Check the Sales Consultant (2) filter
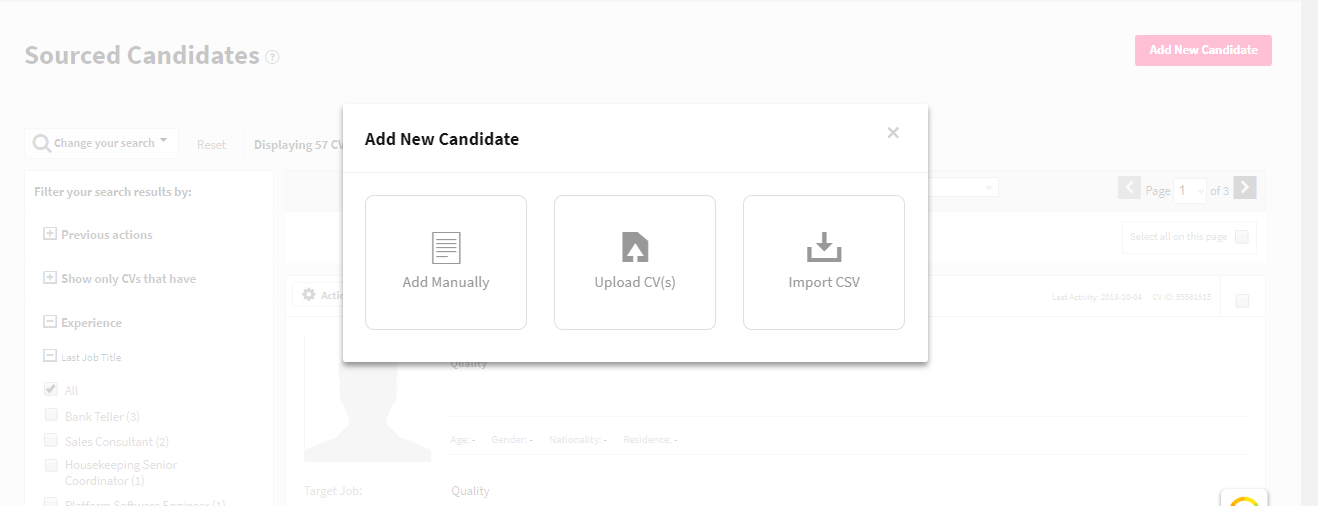Viewport: 1318px width, 506px height. [51, 440]
